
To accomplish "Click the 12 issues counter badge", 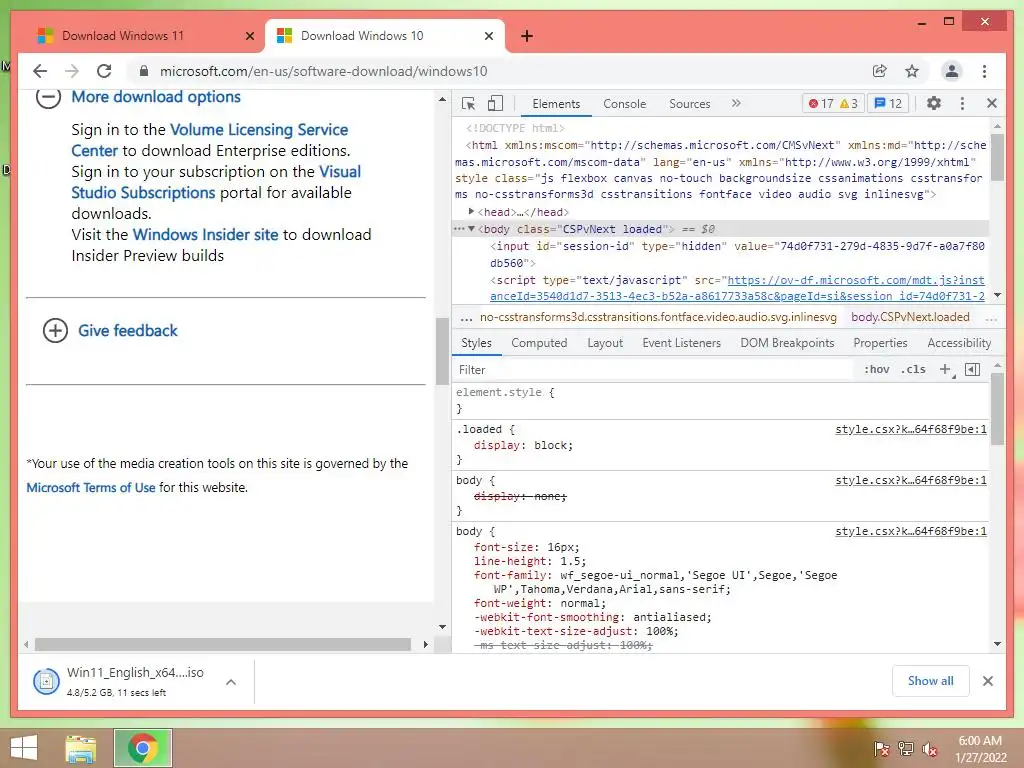I will (888, 103).
